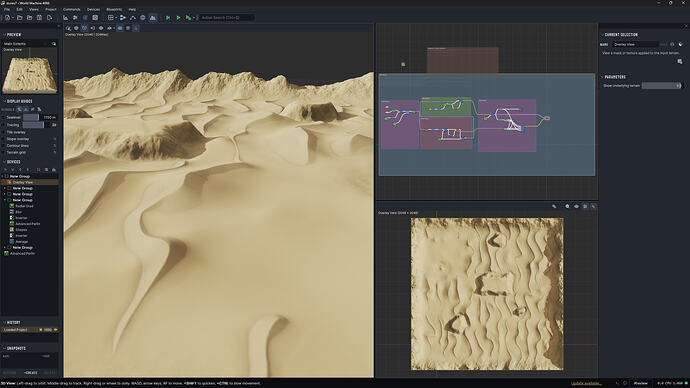Image resolution: width=690 pixels, height=388 pixels.
Task: Click into the Action Search field
Action: tap(227, 18)
